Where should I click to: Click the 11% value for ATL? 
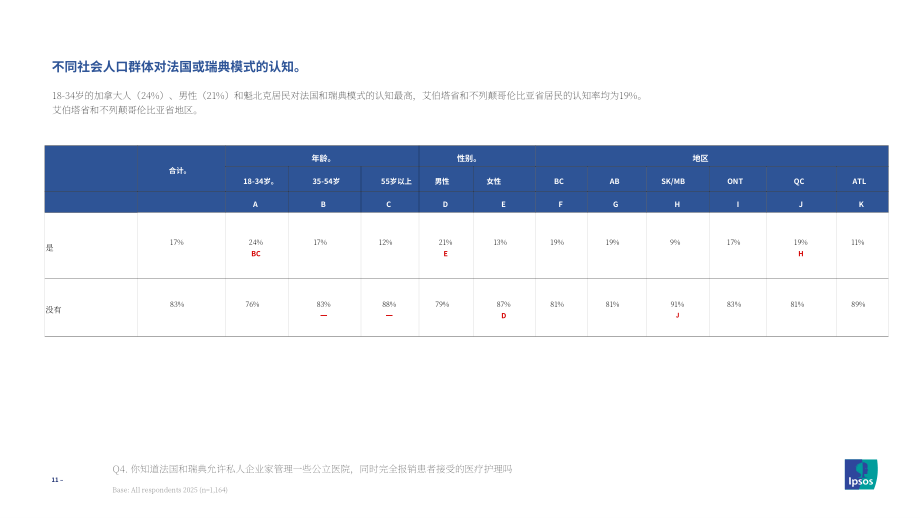[858, 242]
